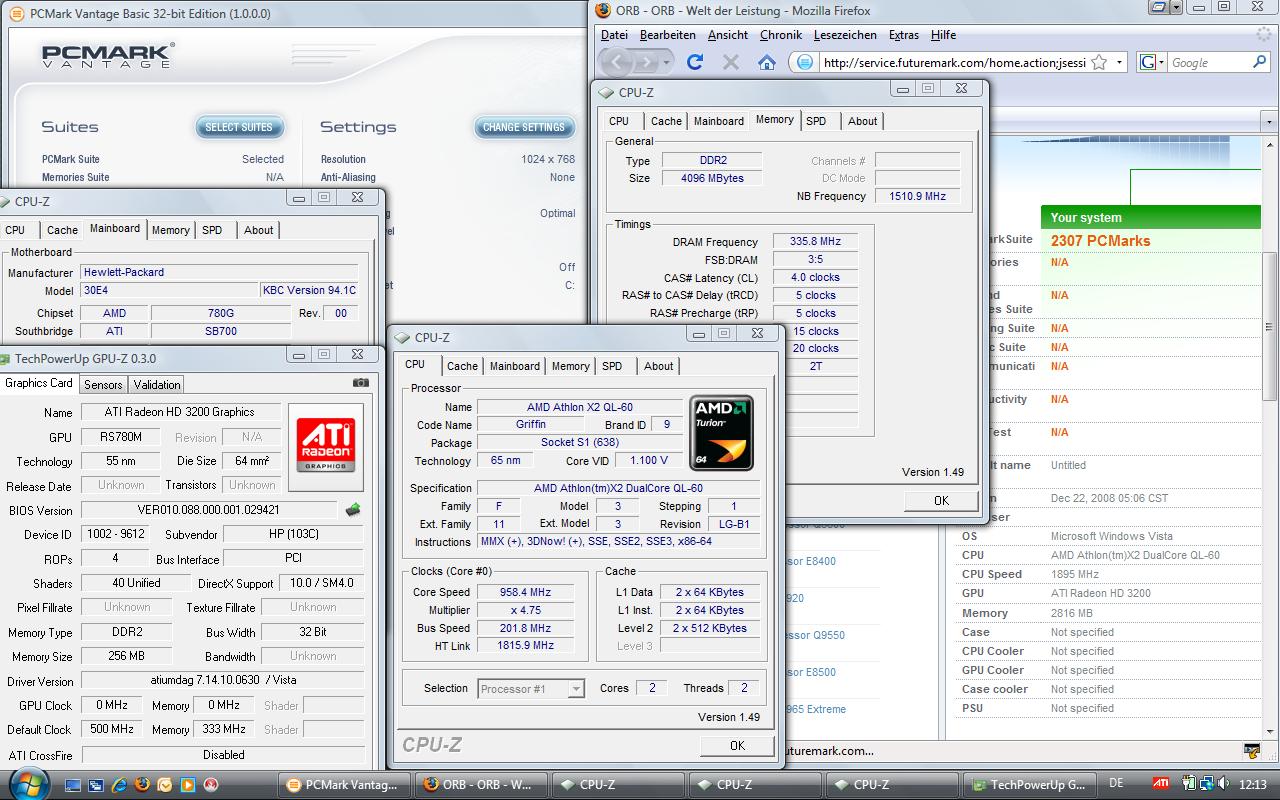Viewport: 1280px width, 800px height.
Task: Open the Datei menu in Firefox
Action: (x=614, y=34)
